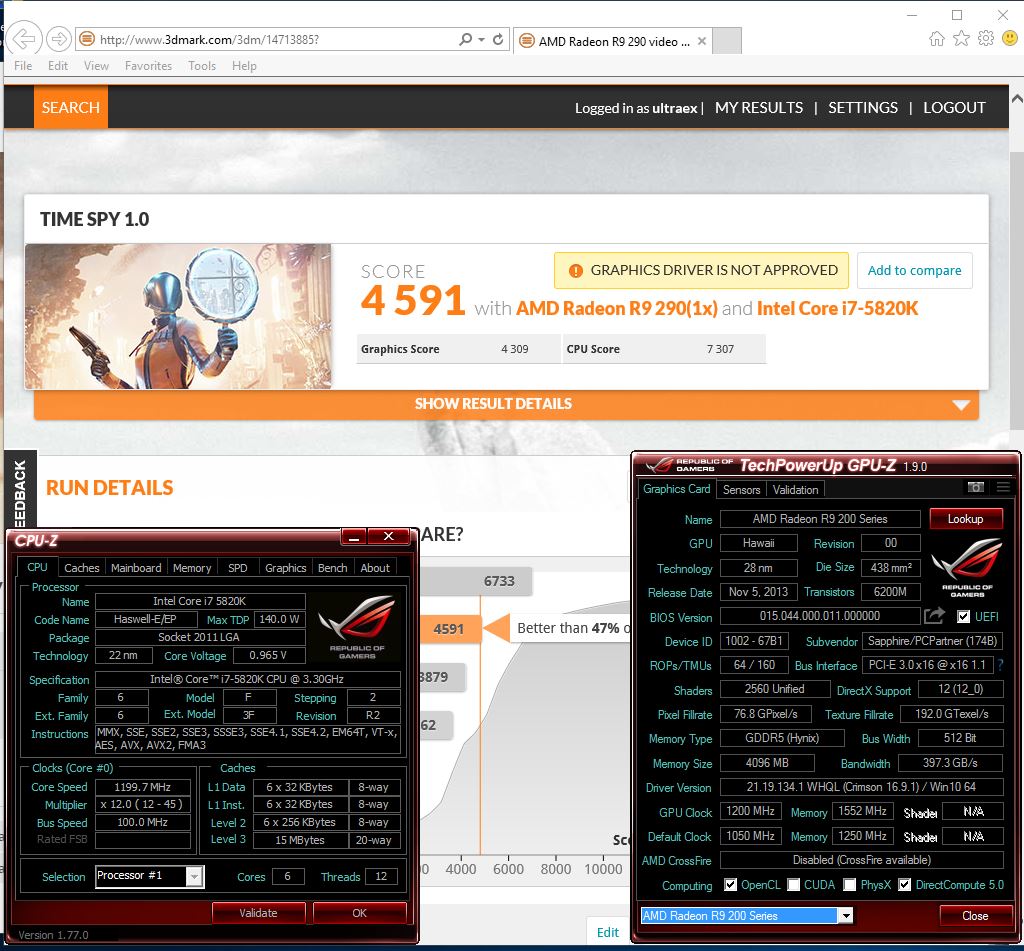Open MY RESULTS link in 3DMark header
Screen dimensions: 1024x951
click(x=759, y=108)
